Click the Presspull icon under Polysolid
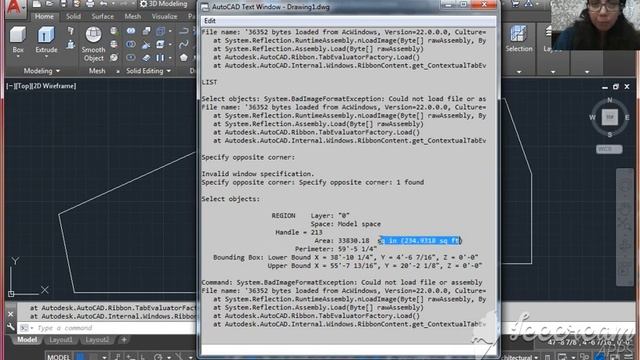Image resolution: width=640 pixels, height=360 pixels. tap(71, 44)
